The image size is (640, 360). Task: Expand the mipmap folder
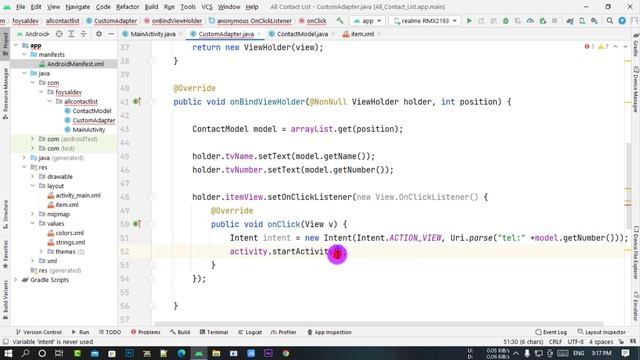tap(32, 214)
